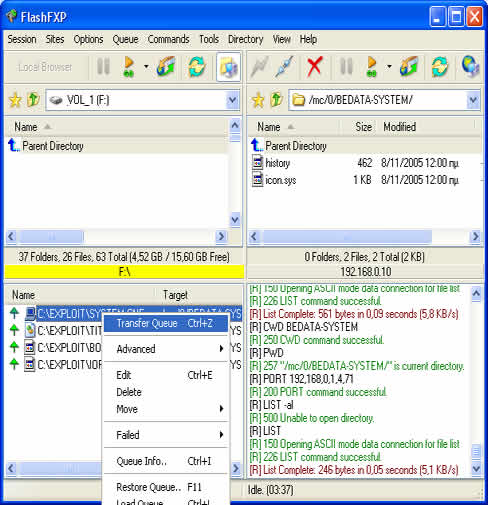Viewport: 488px width, 505px height.
Task: Click the remote connect lightning icon
Action: [260, 66]
